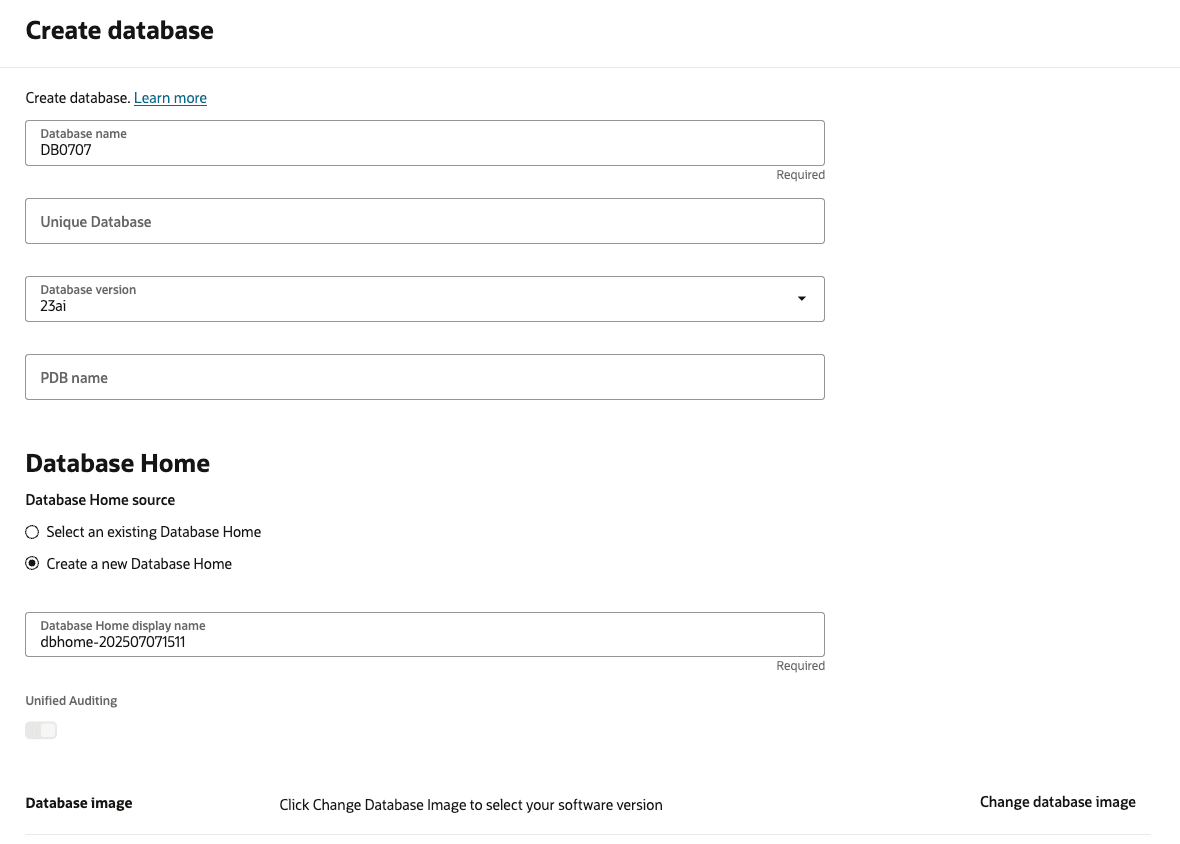Click the Required note under Database name
This screenshot has height=844, width=1180.
[x=801, y=175]
